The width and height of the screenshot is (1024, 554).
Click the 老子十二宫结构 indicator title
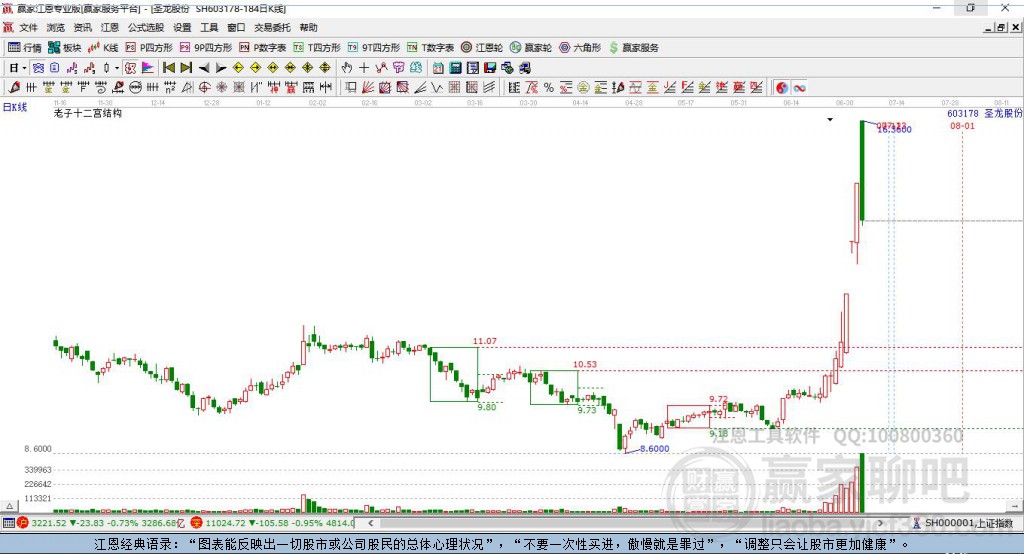(x=88, y=114)
